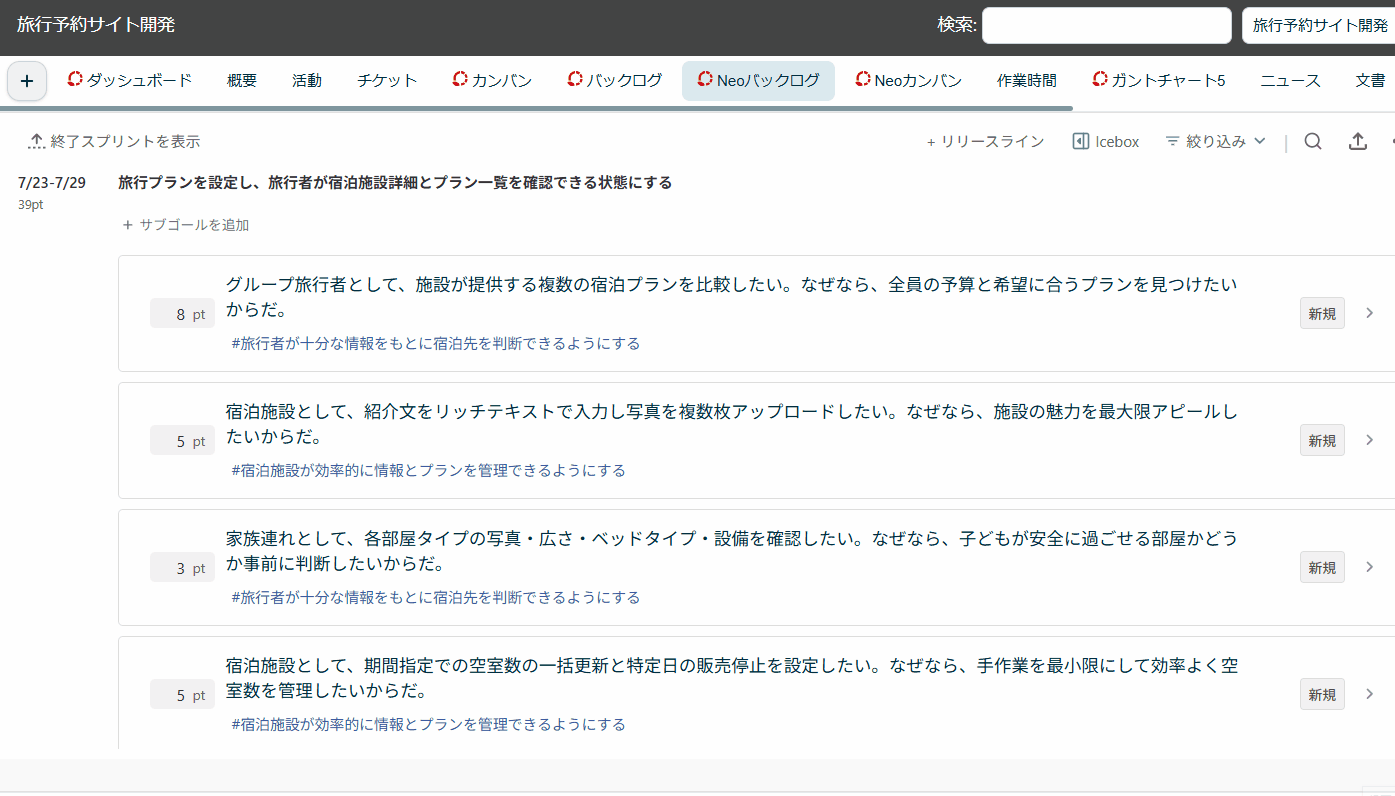Viewport: 1395px width, 796px height.
Task: Click the export upload icon
Action: coord(1358,142)
